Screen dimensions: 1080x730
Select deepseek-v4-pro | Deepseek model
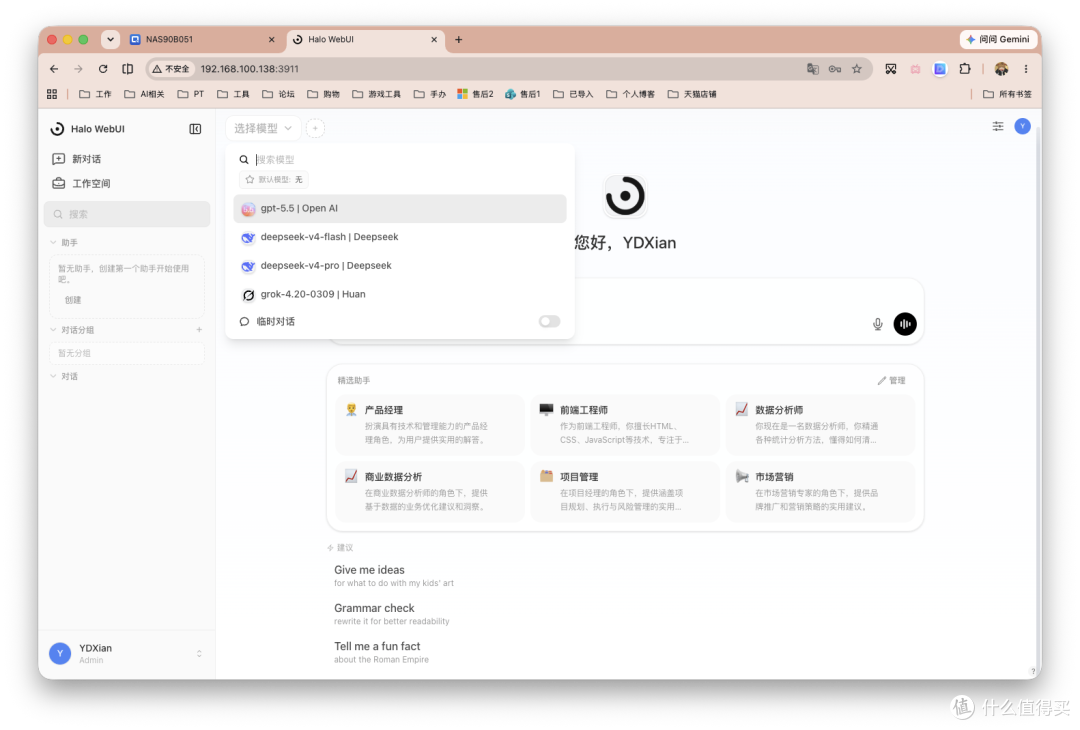[x=399, y=266]
